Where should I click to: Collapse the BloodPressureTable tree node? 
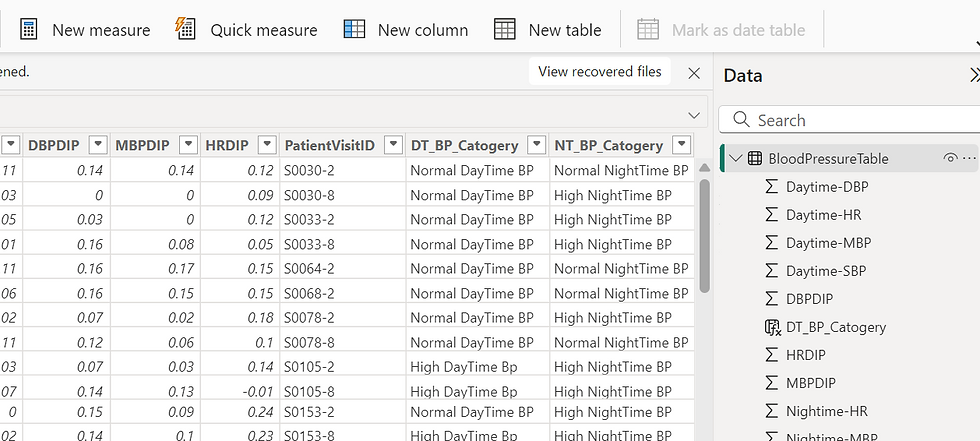click(x=736, y=159)
